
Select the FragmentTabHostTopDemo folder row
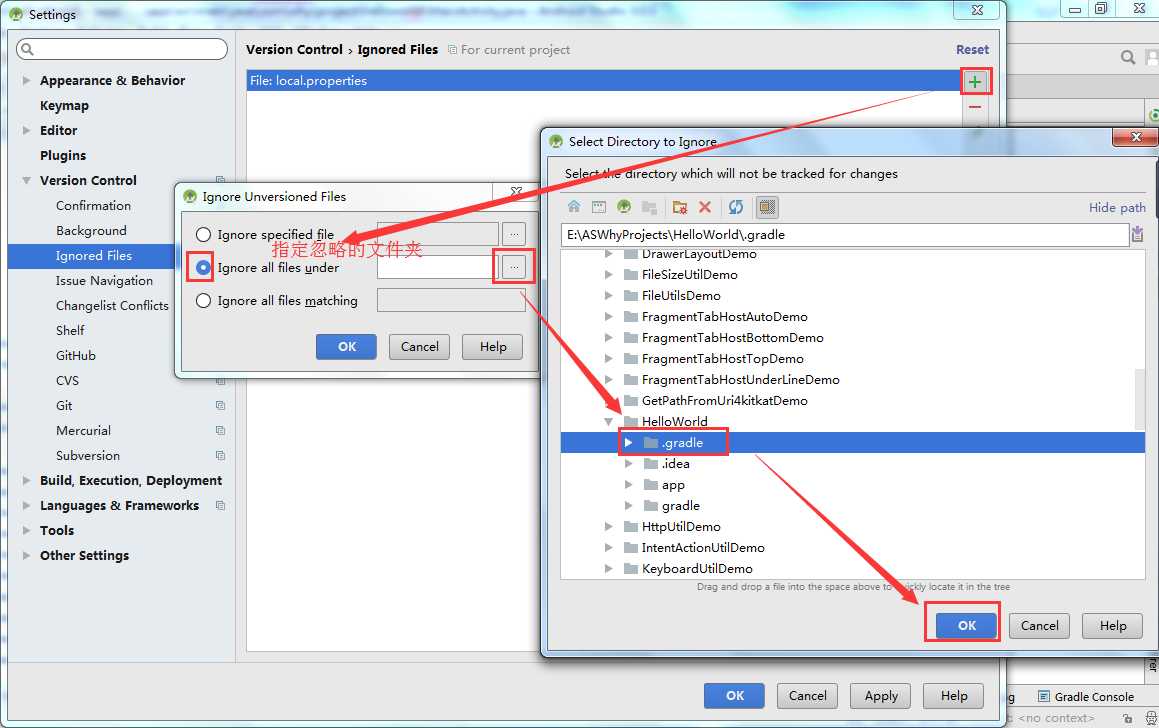(722, 358)
